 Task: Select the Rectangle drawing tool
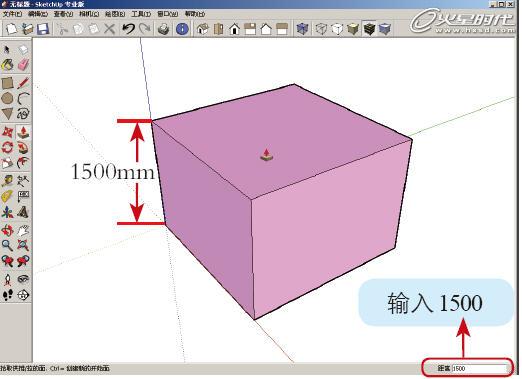(x=7, y=83)
